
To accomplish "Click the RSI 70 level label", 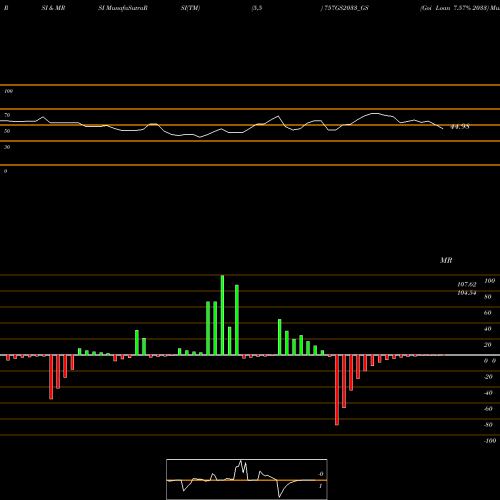I will coord(7,115).
